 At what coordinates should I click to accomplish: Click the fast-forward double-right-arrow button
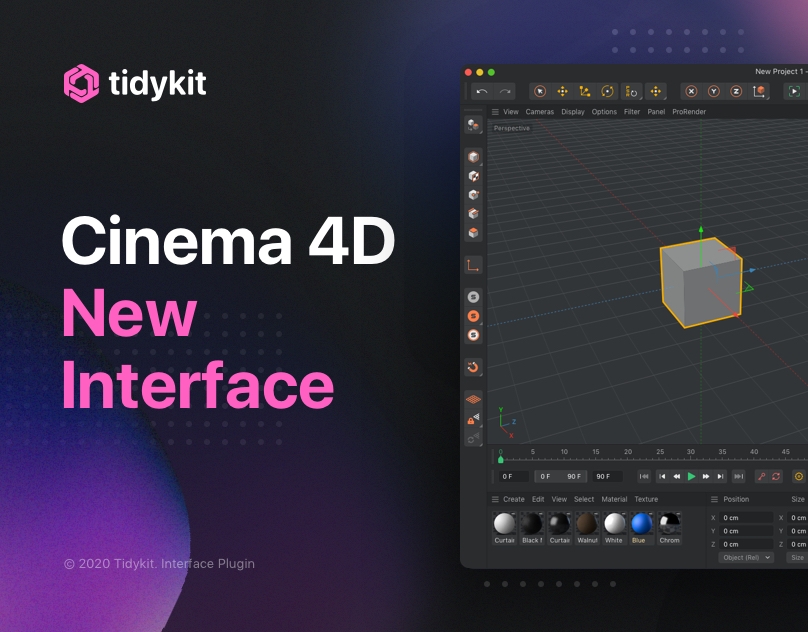[x=706, y=476]
